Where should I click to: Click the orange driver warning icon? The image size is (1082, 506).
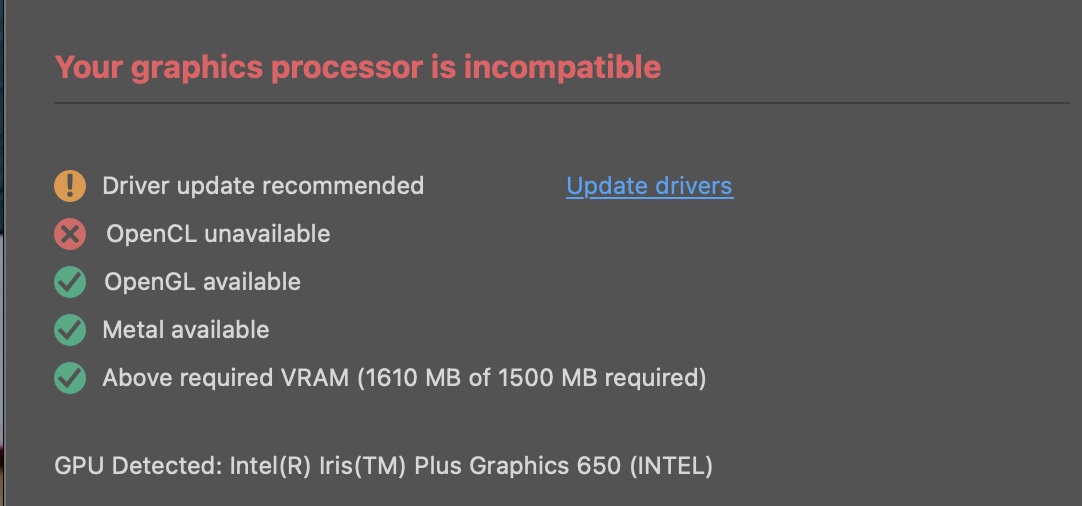(x=70, y=186)
